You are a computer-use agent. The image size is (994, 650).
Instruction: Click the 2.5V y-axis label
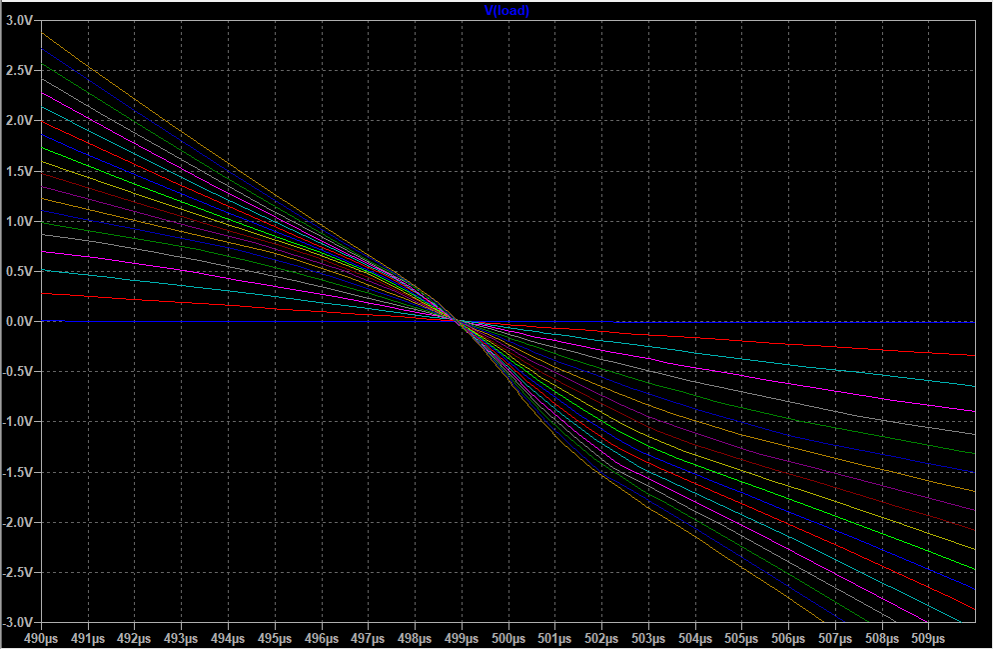pyautogui.click(x=19, y=70)
